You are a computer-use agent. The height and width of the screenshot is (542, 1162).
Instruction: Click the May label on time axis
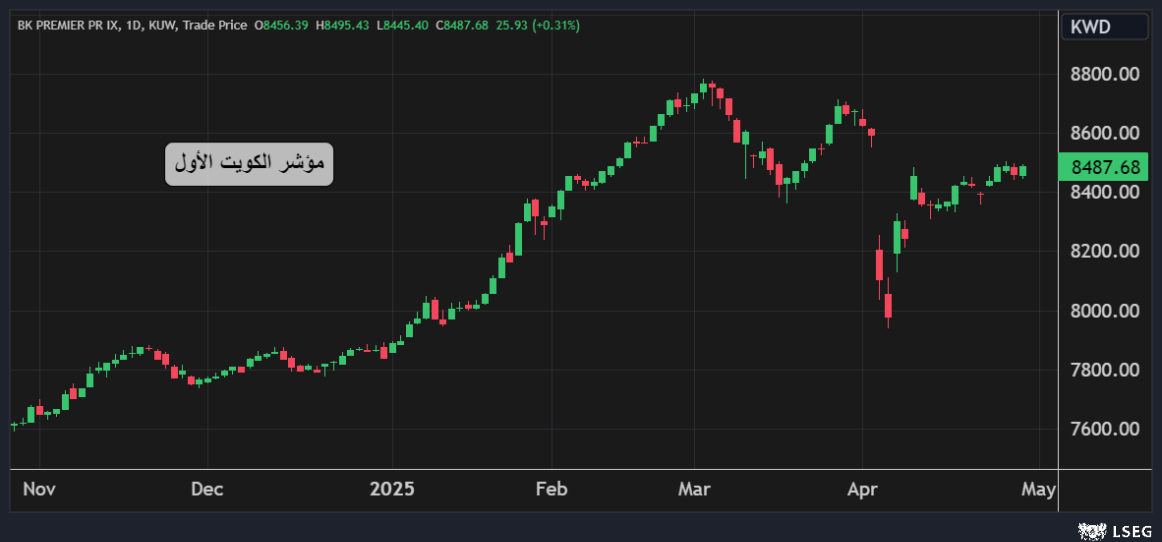[x=1039, y=489]
